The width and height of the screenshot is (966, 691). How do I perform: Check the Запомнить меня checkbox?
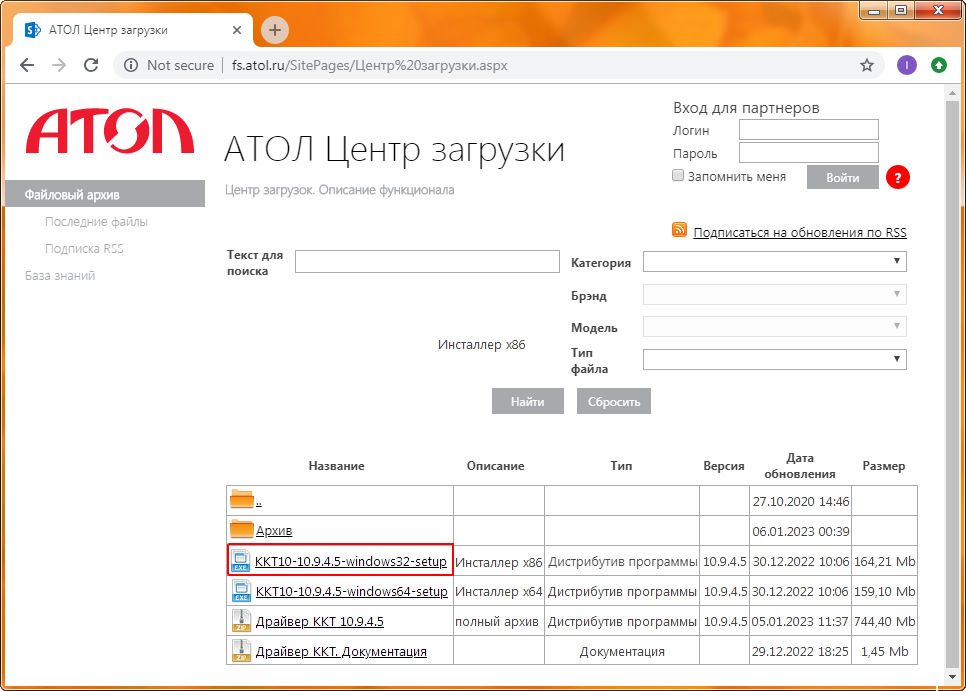pyautogui.click(x=678, y=176)
